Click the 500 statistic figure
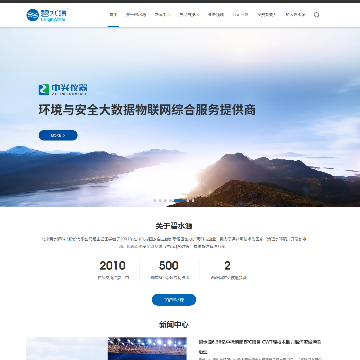 (169, 266)
